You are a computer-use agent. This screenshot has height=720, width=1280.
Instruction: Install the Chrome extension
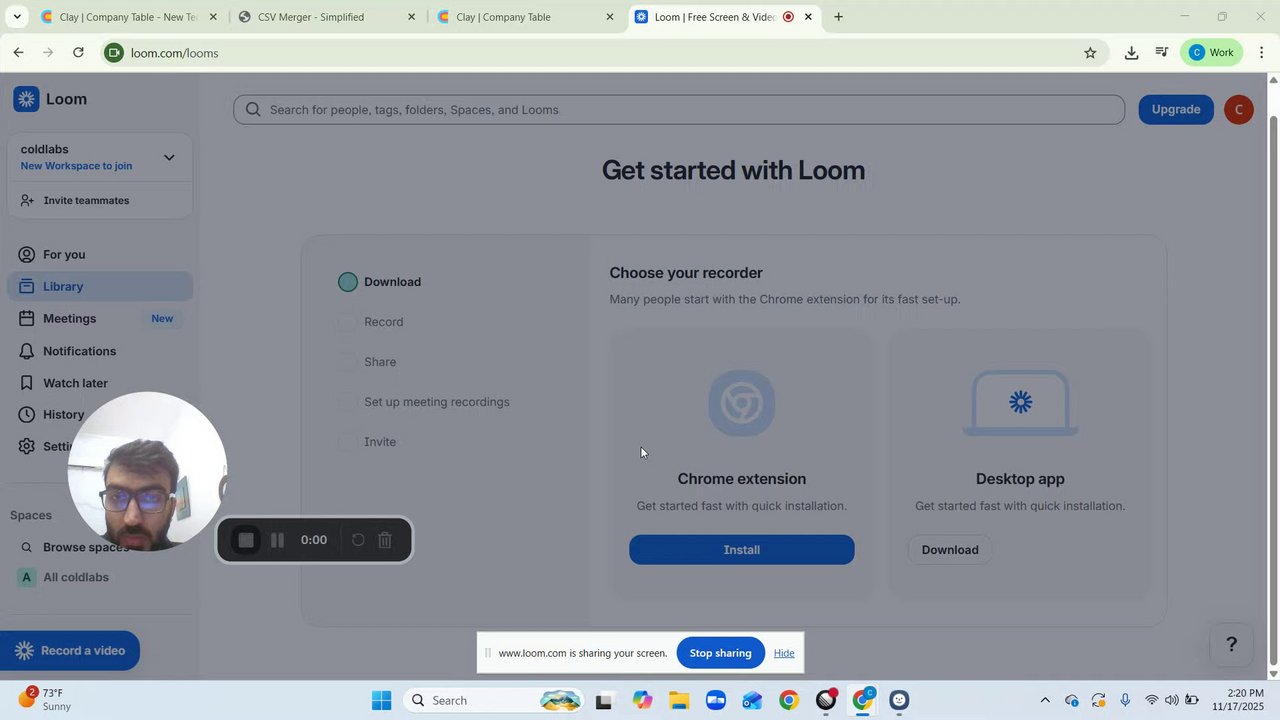742,550
